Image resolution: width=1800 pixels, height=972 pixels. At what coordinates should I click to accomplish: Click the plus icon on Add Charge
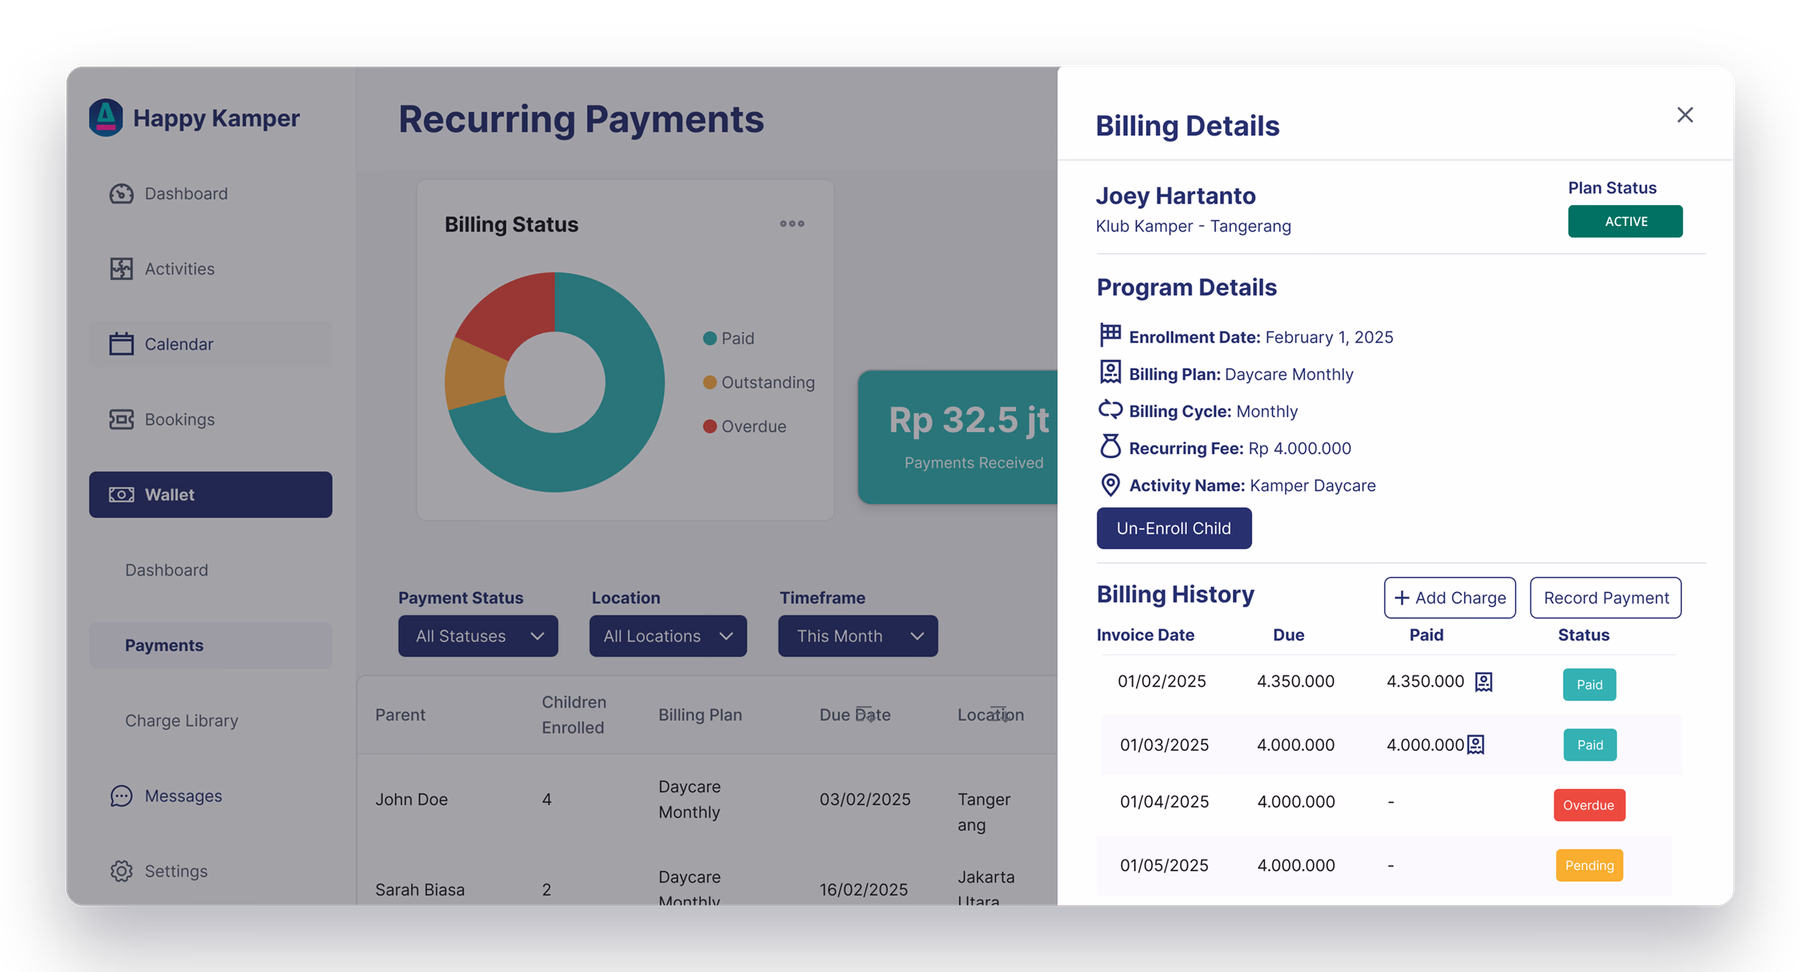click(1402, 598)
